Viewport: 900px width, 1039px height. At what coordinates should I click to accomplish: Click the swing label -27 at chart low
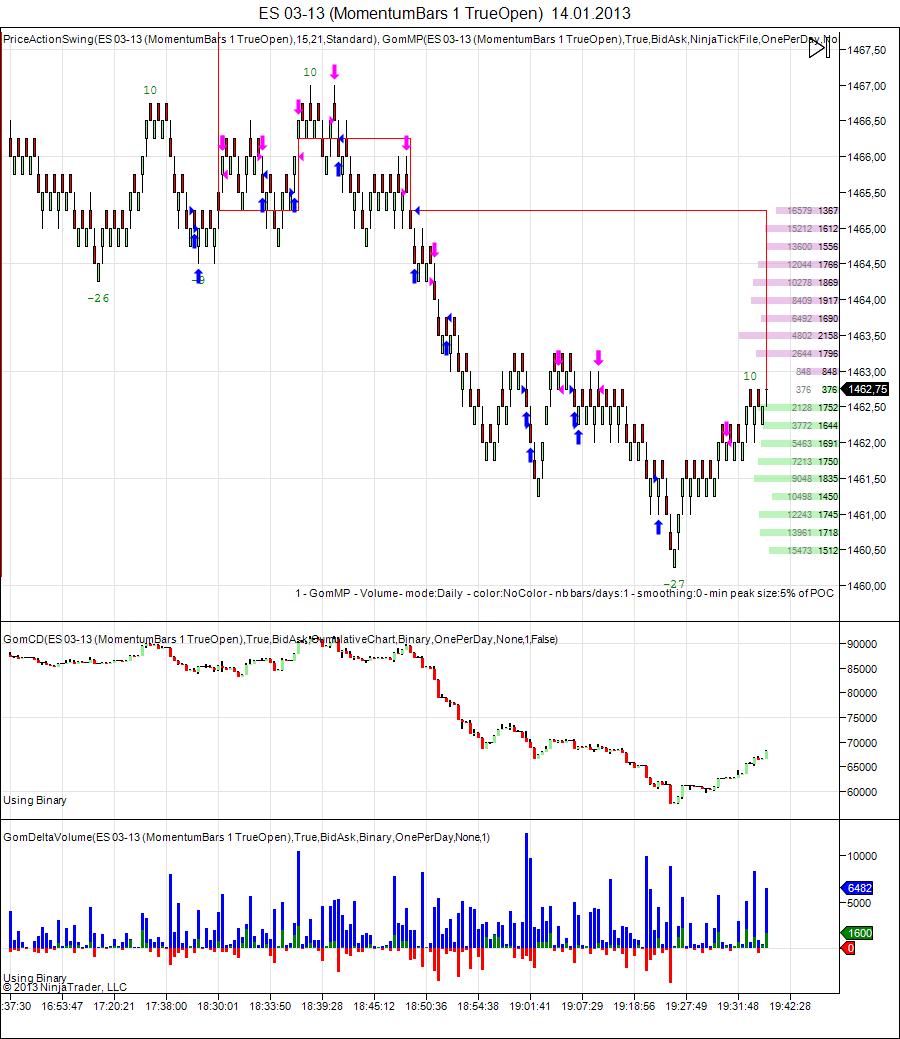[674, 584]
